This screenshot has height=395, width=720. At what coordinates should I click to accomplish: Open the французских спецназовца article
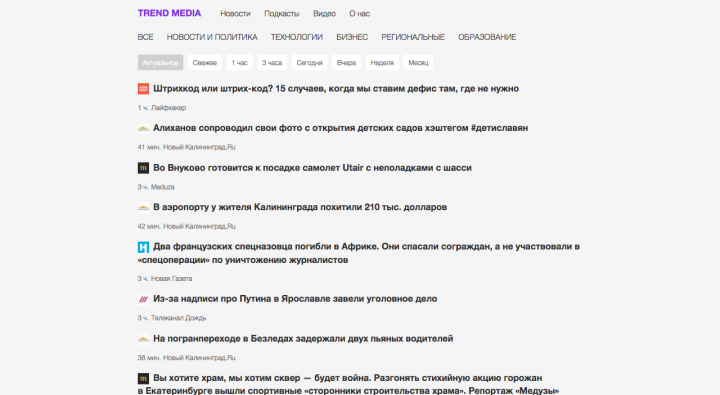click(x=359, y=253)
